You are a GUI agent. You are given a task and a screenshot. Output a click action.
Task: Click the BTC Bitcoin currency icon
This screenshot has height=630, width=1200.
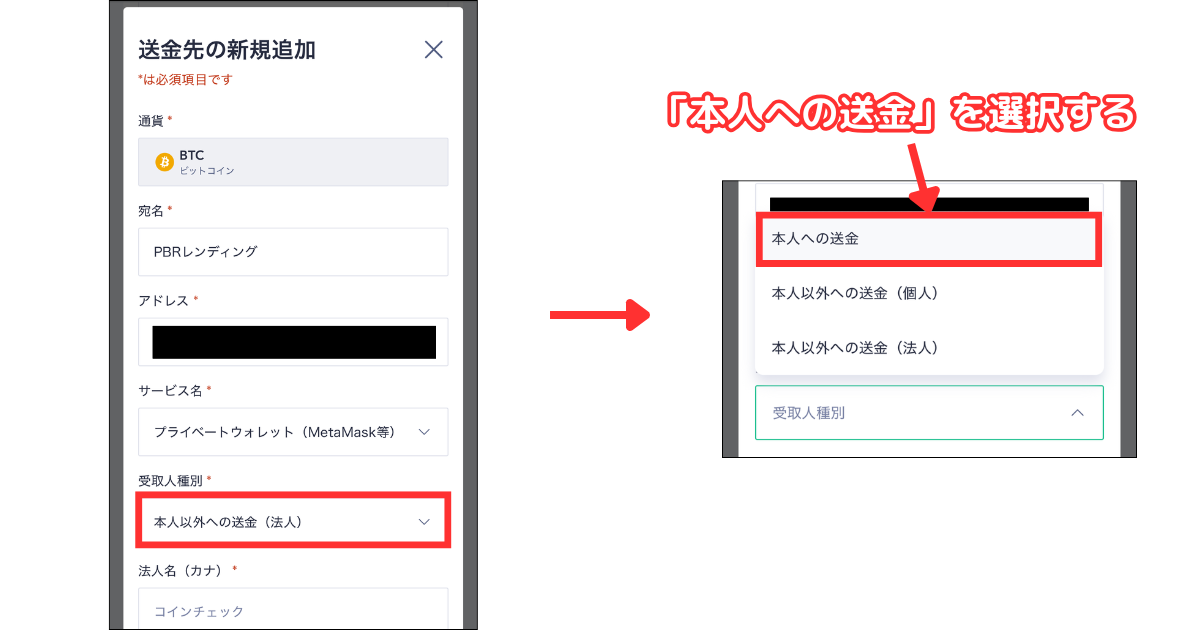(x=164, y=161)
